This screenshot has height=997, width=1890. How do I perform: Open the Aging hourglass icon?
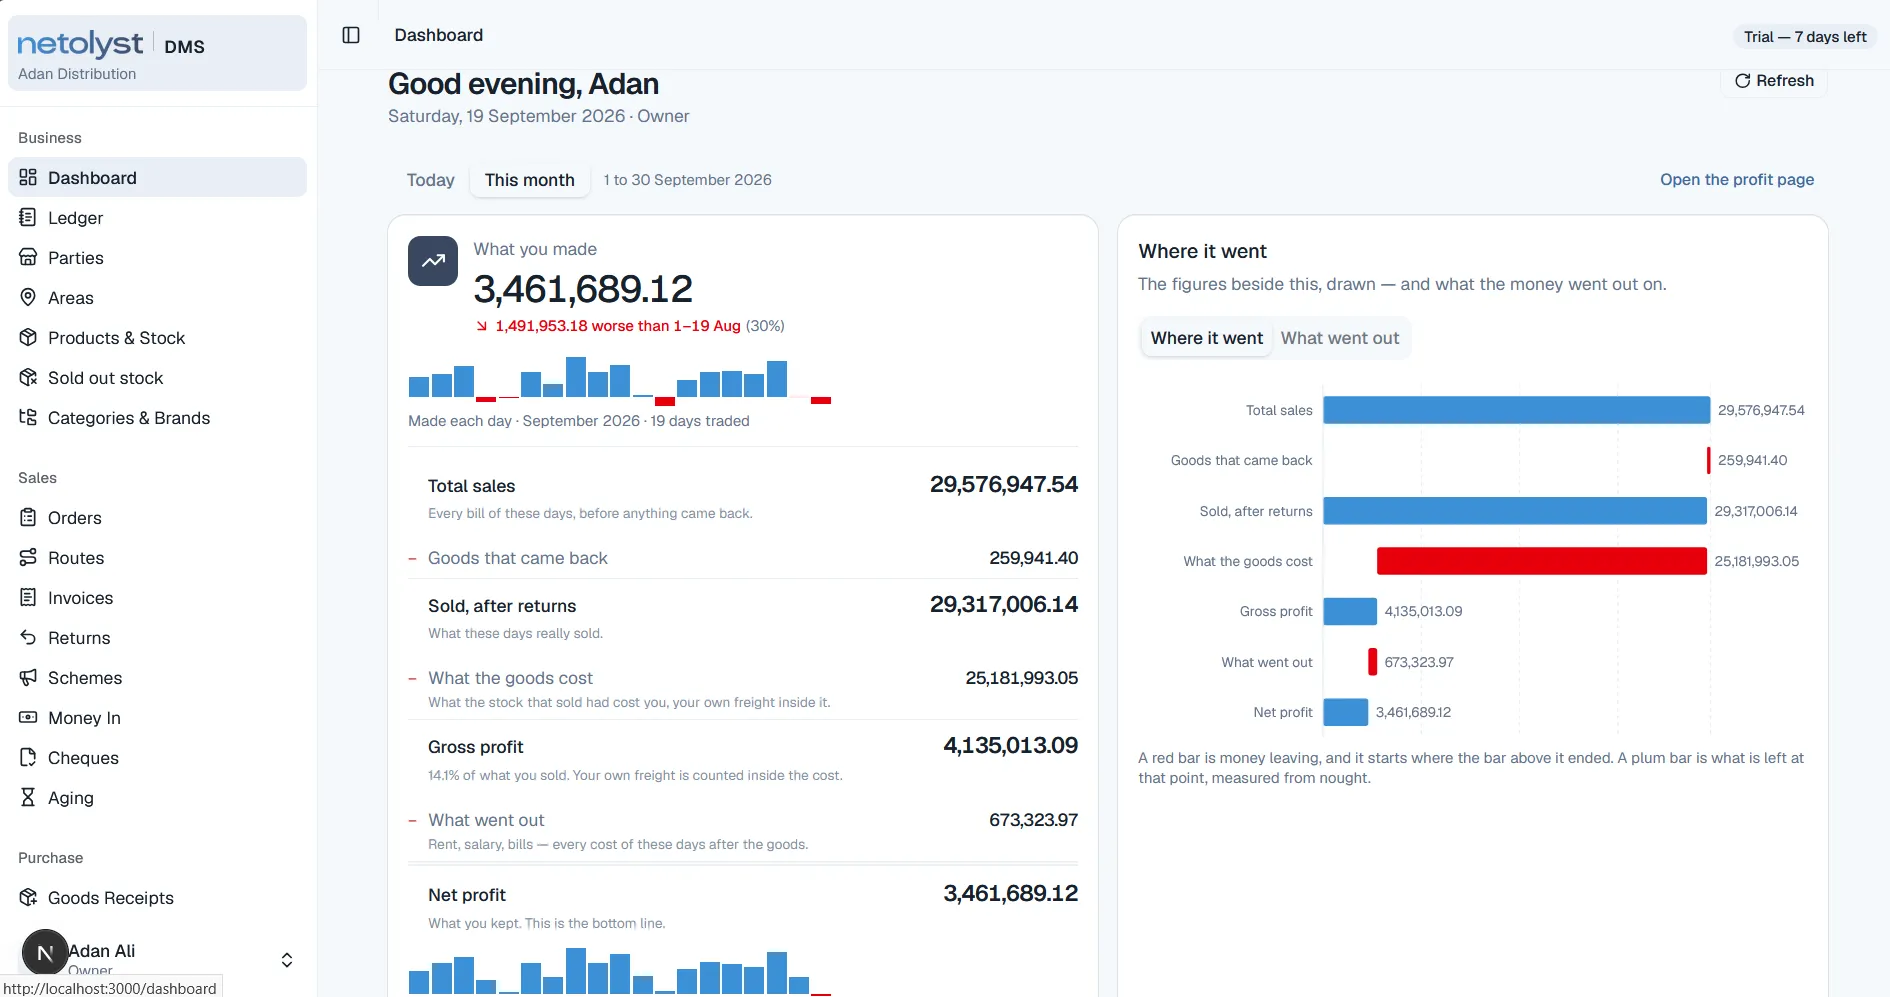coord(28,797)
